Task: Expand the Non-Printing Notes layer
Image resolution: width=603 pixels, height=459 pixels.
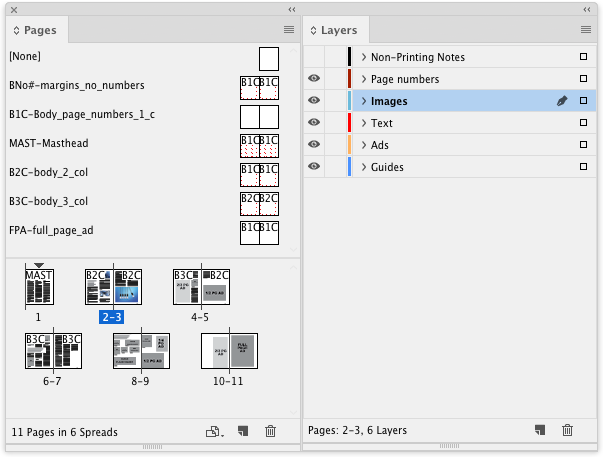Action: click(x=364, y=57)
